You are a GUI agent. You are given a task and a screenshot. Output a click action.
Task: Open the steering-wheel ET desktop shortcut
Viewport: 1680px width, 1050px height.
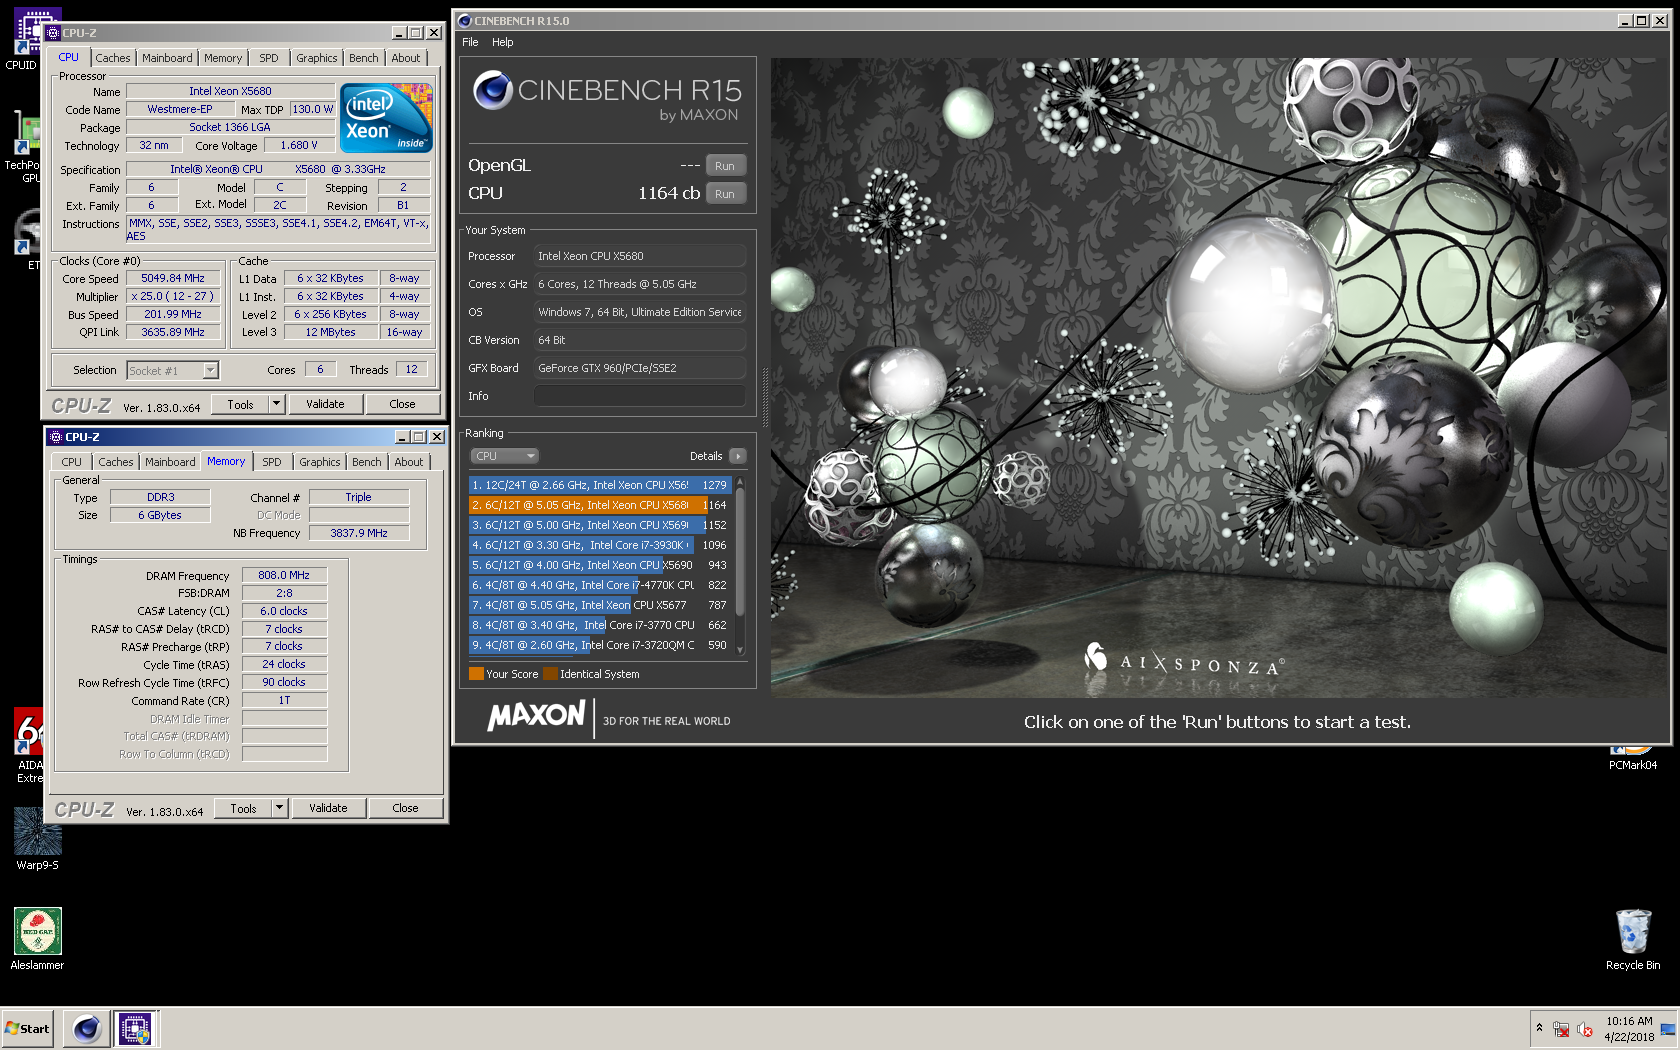26,240
